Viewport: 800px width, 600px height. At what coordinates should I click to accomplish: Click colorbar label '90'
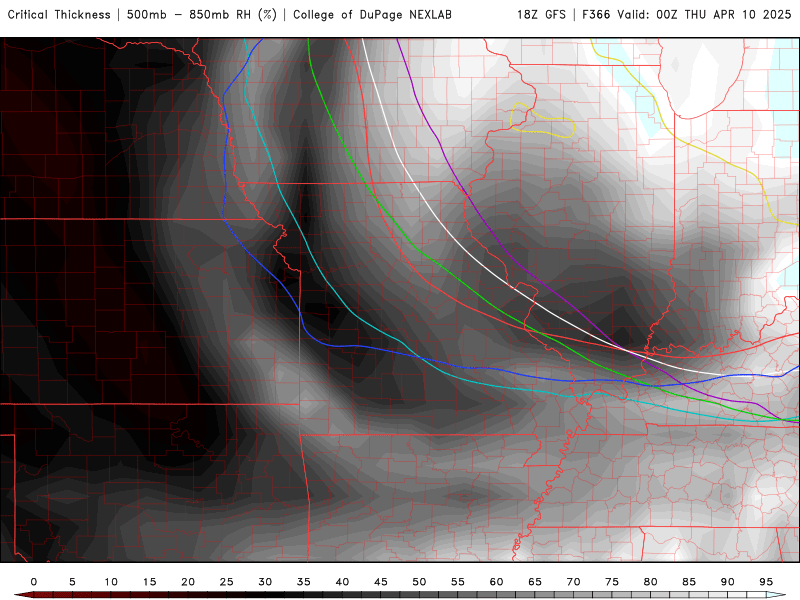click(x=728, y=582)
